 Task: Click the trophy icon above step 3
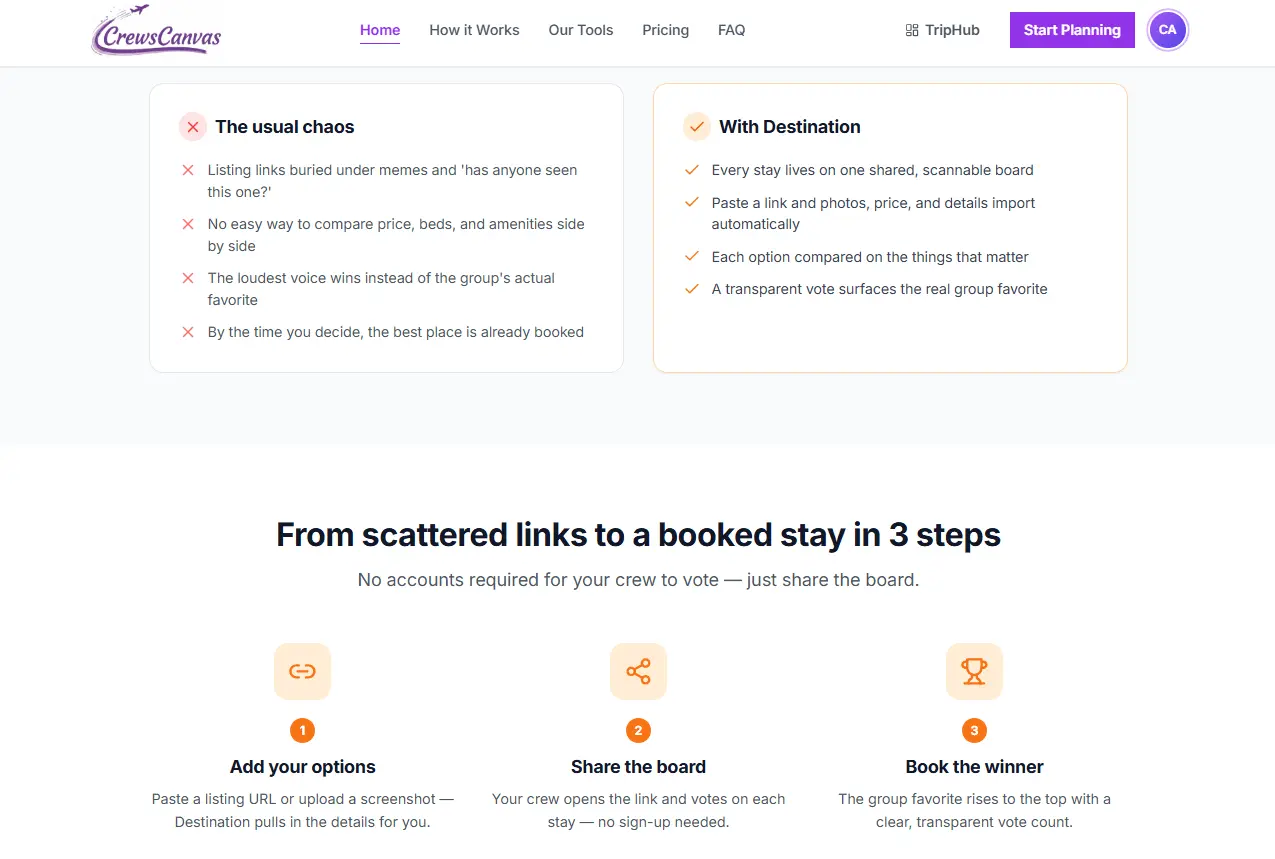tap(974, 671)
